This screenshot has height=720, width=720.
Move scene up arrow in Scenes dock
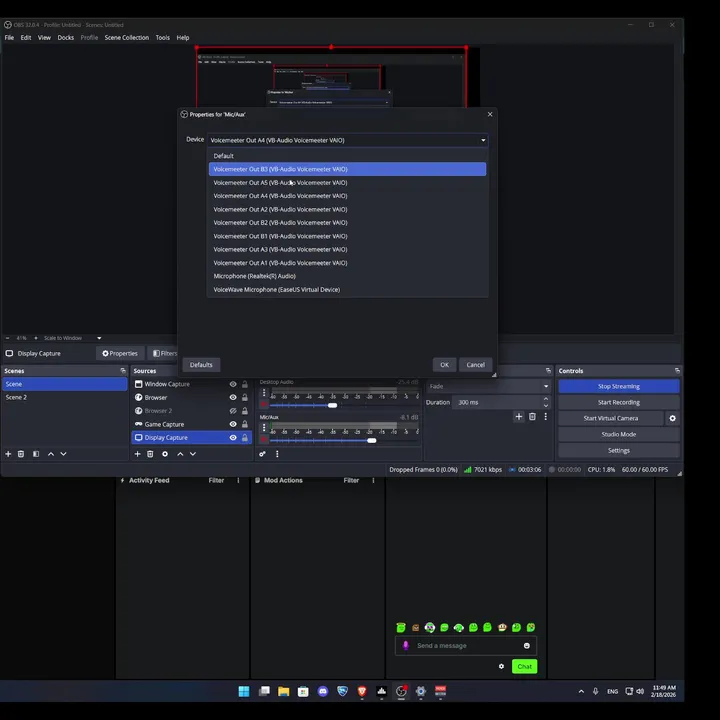pos(51,454)
